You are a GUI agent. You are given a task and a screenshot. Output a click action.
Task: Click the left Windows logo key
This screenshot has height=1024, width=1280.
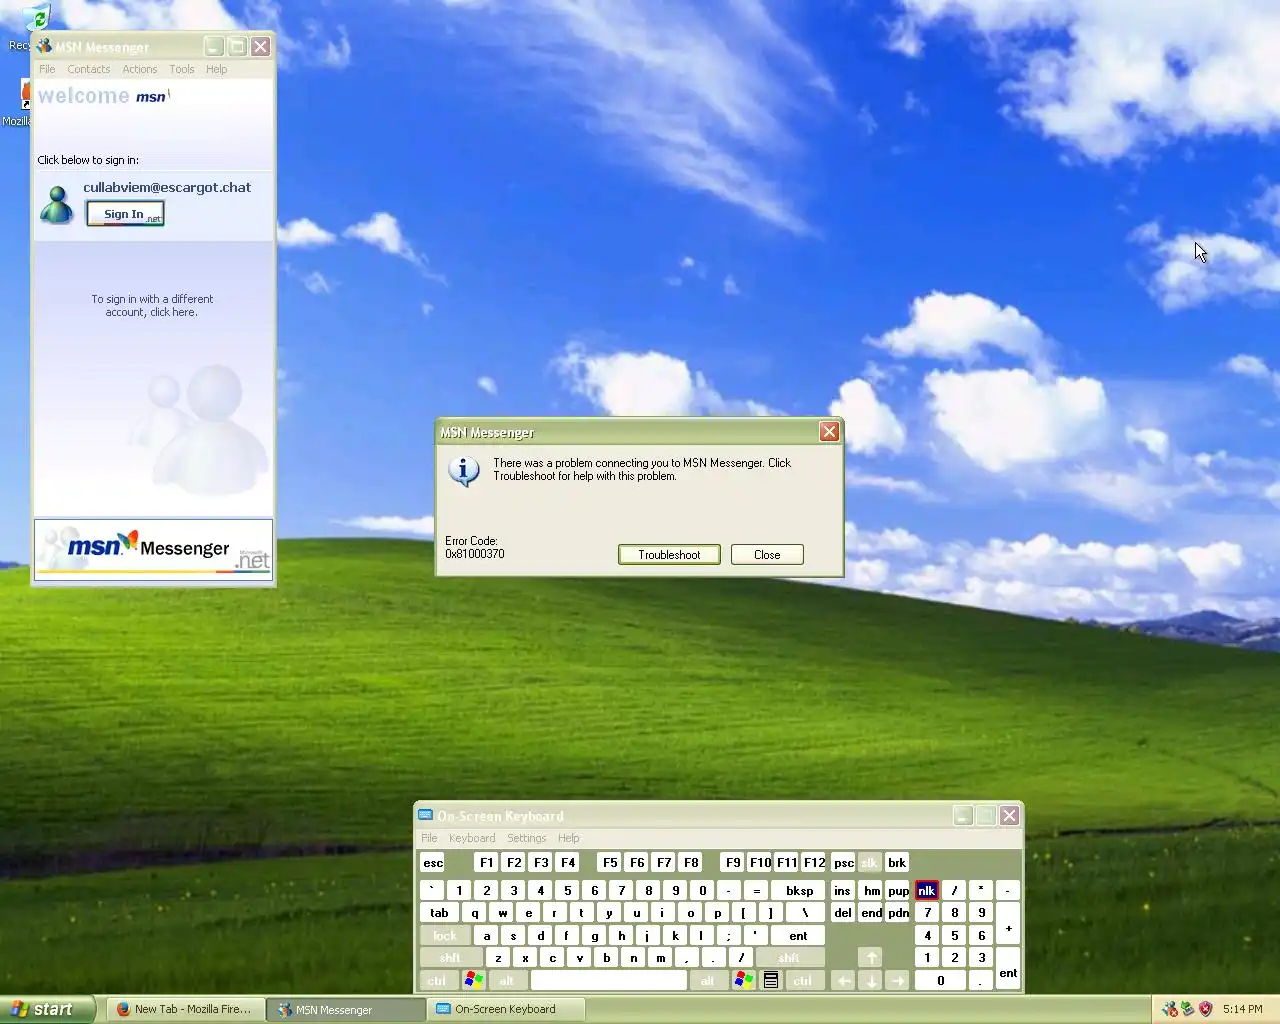[474, 980]
